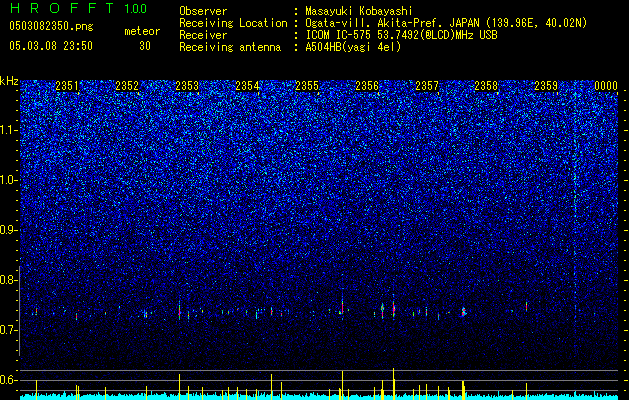Image resolution: width=629 pixels, height=400 pixels.
Task: Click the 0.9 frequency axis label
Action: point(9,230)
